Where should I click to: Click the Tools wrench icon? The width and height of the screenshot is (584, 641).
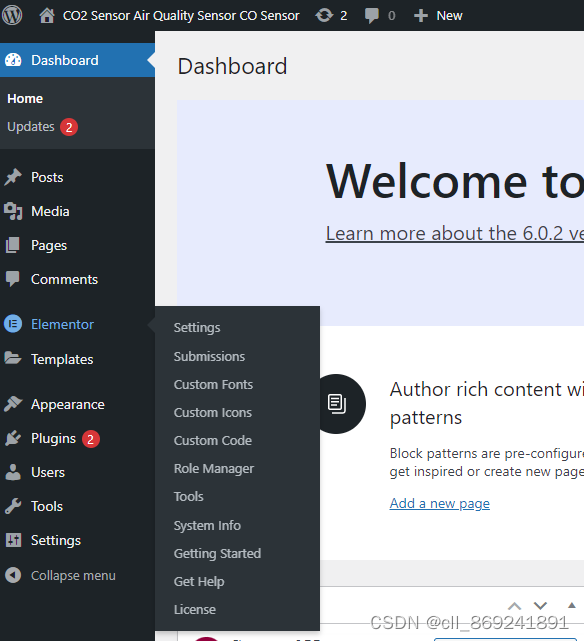coord(13,506)
